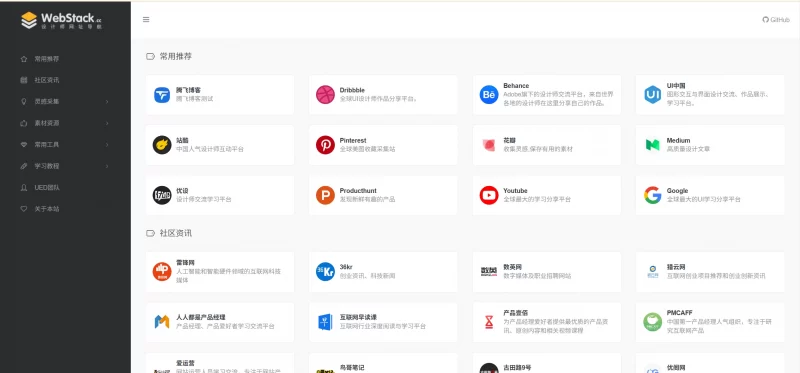Image resolution: width=800 pixels, height=373 pixels.
Task: Click the UI中国 hexagon logo
Action: pyautogui.click(x=652, y=95)
